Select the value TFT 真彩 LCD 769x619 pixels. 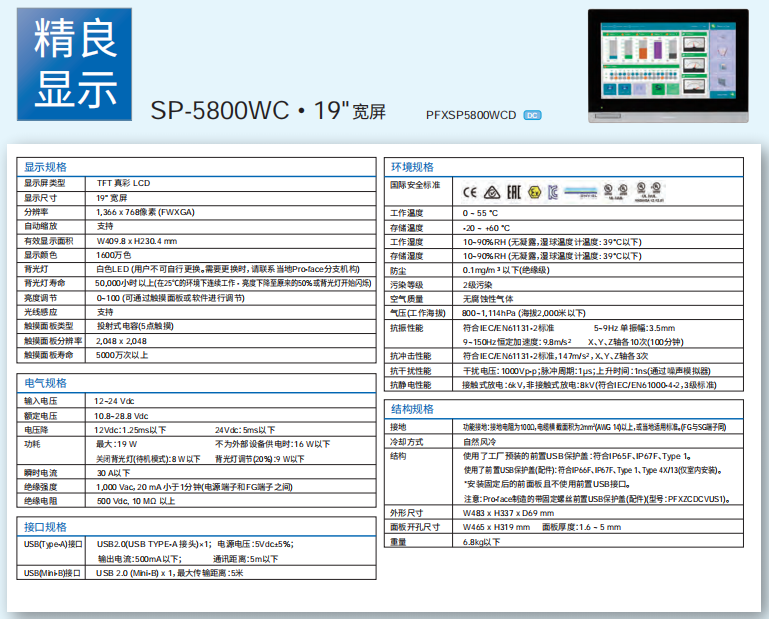pos(124,183)
